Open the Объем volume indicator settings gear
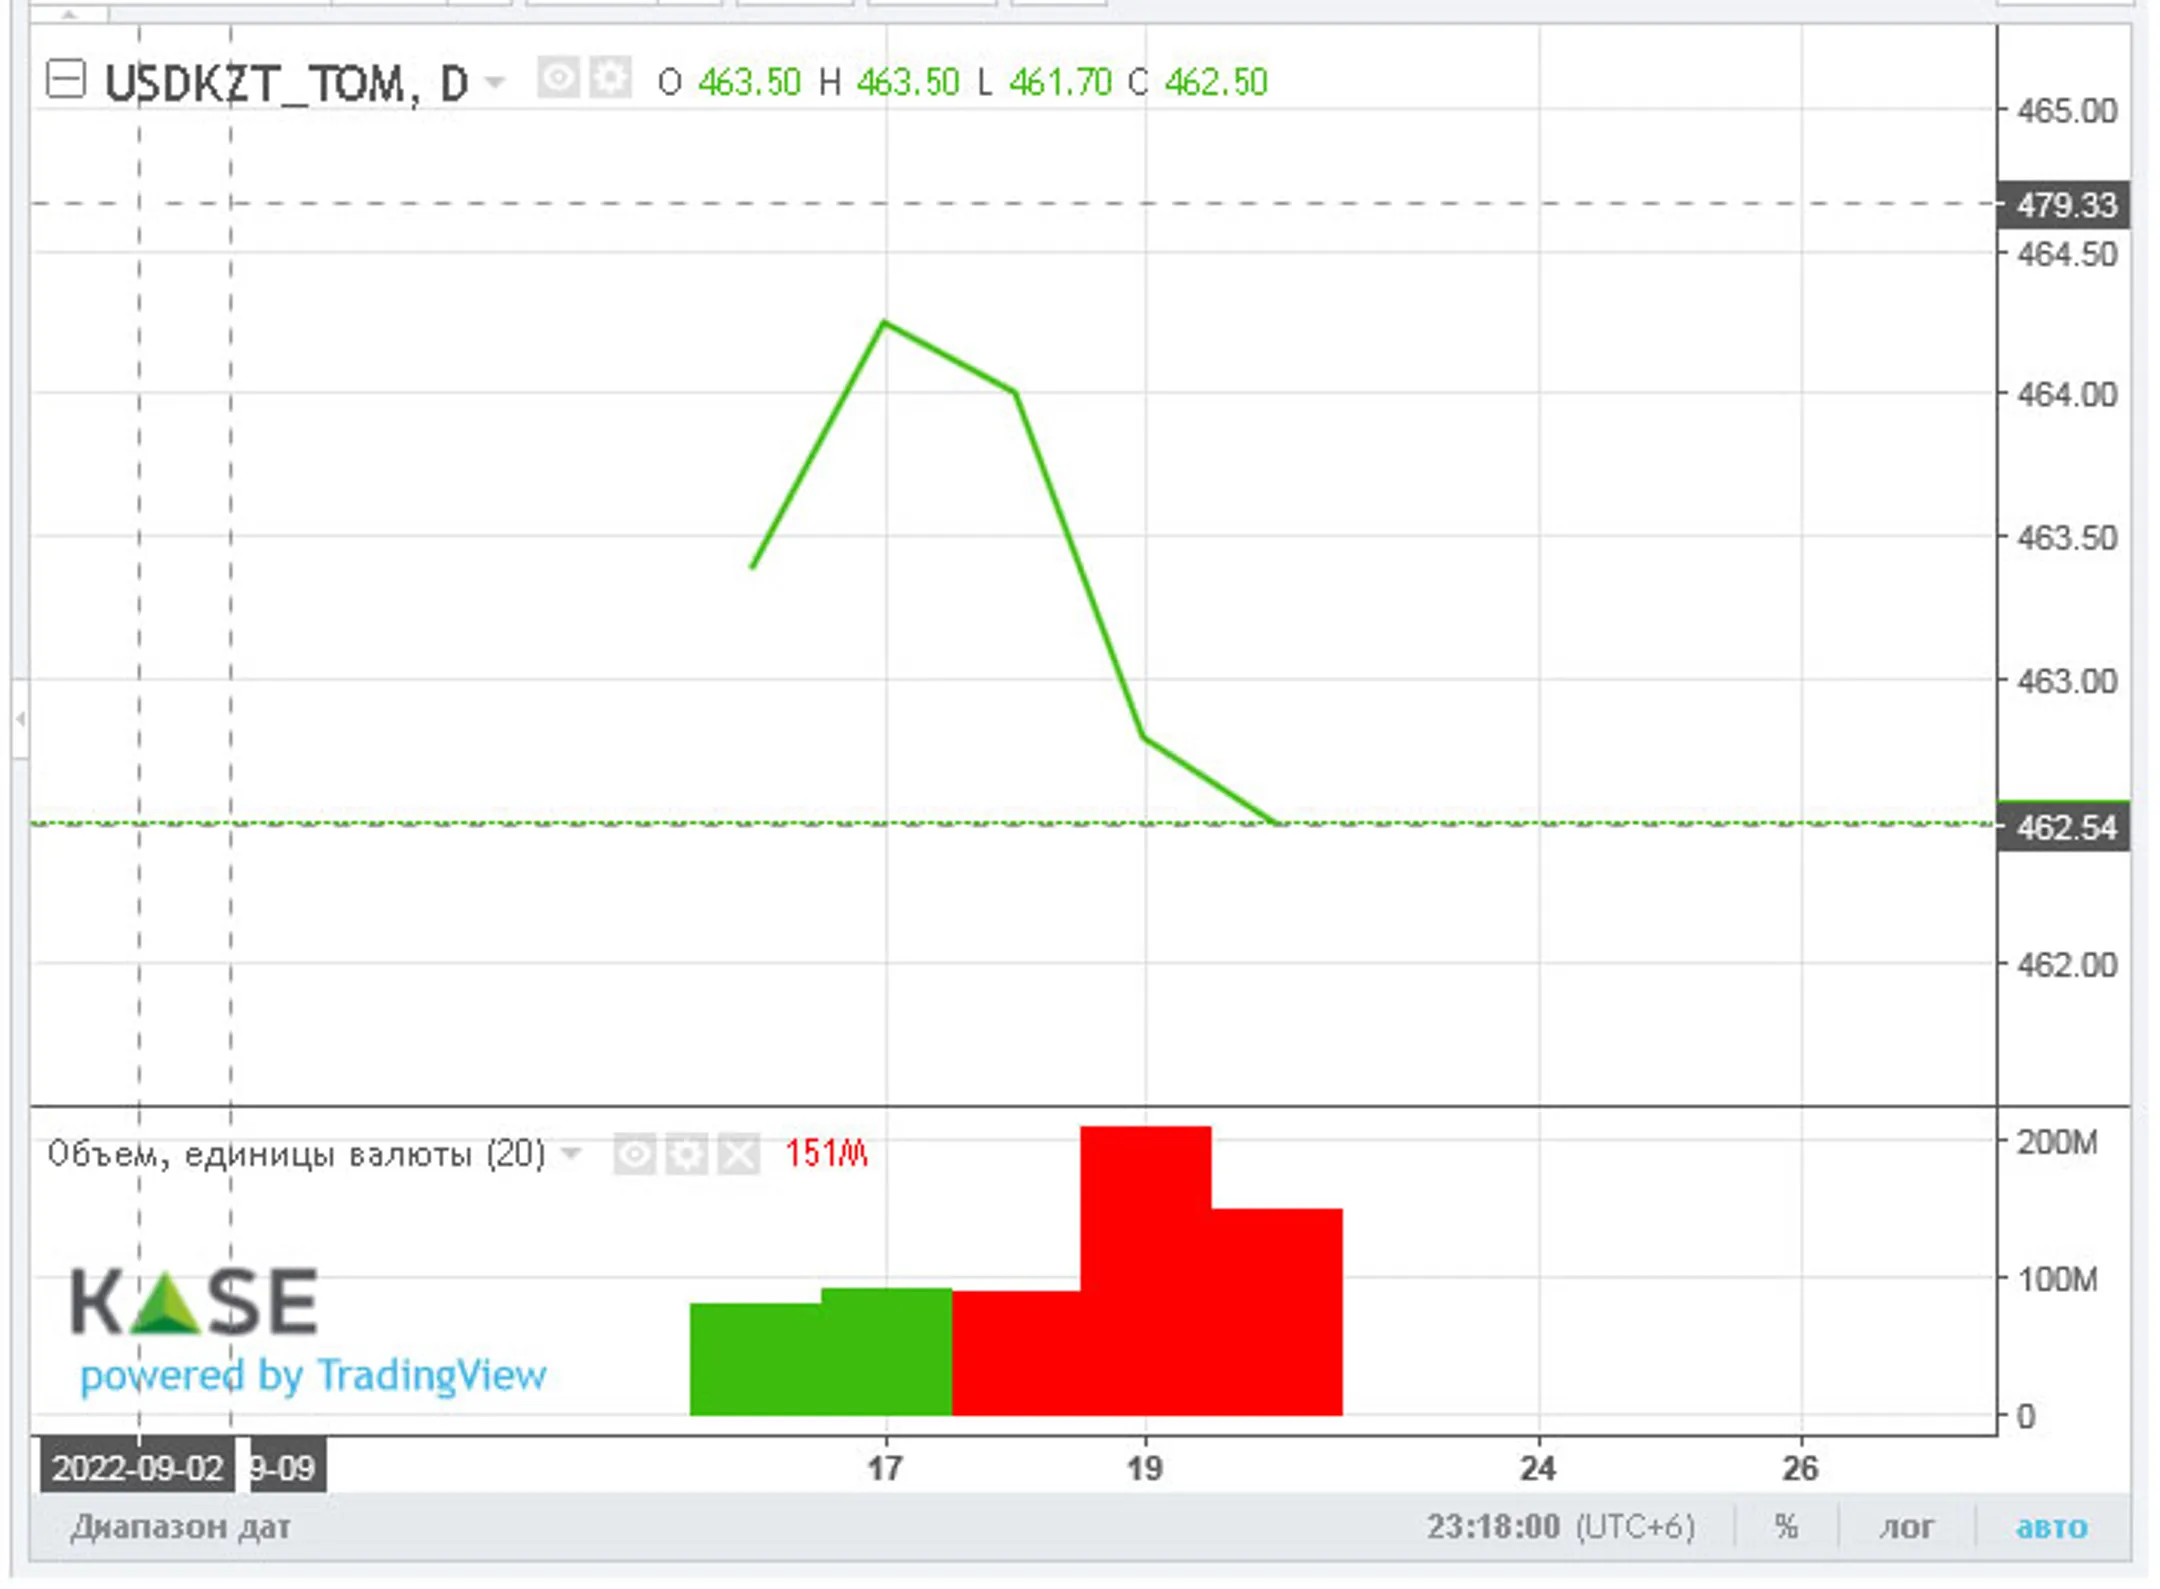The width and height of the screenshot is (2160, 1589). [x=686, y=1155]
